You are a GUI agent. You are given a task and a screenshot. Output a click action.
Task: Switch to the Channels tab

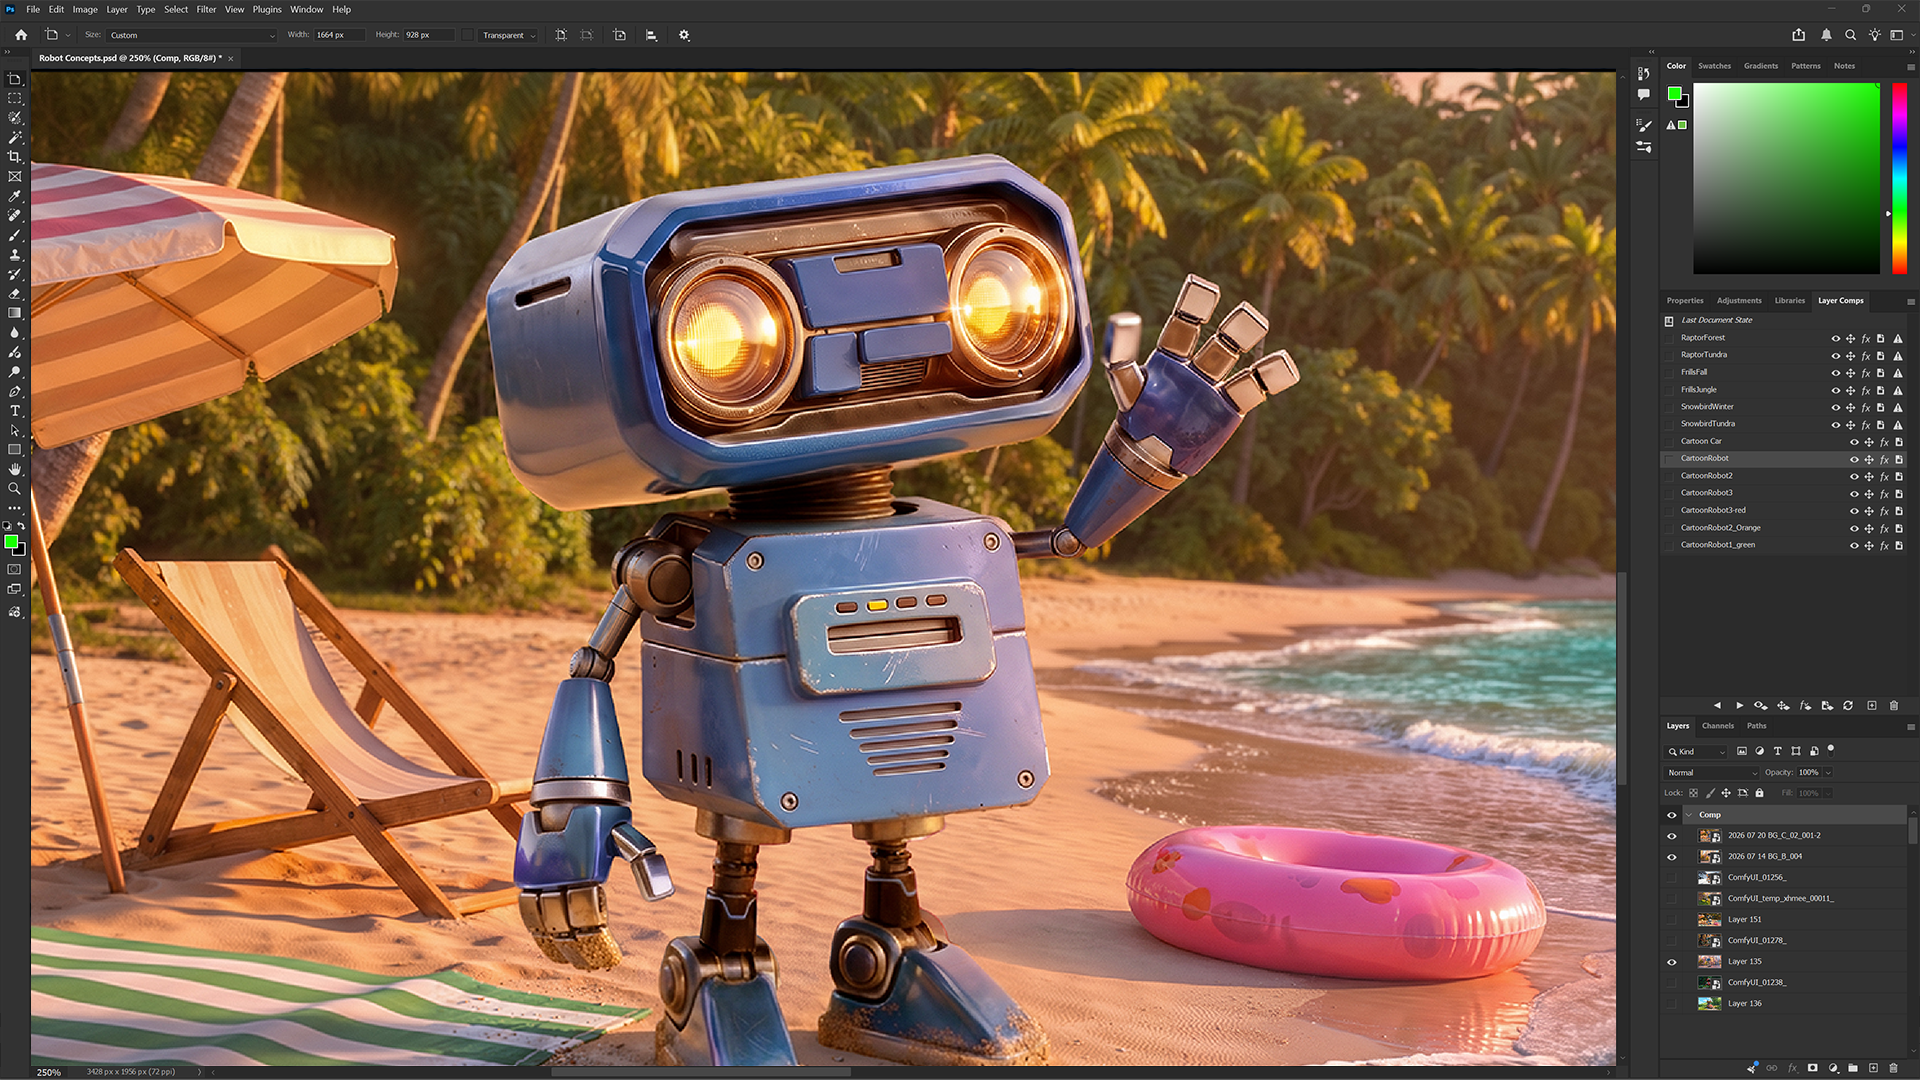point(1718,726)
